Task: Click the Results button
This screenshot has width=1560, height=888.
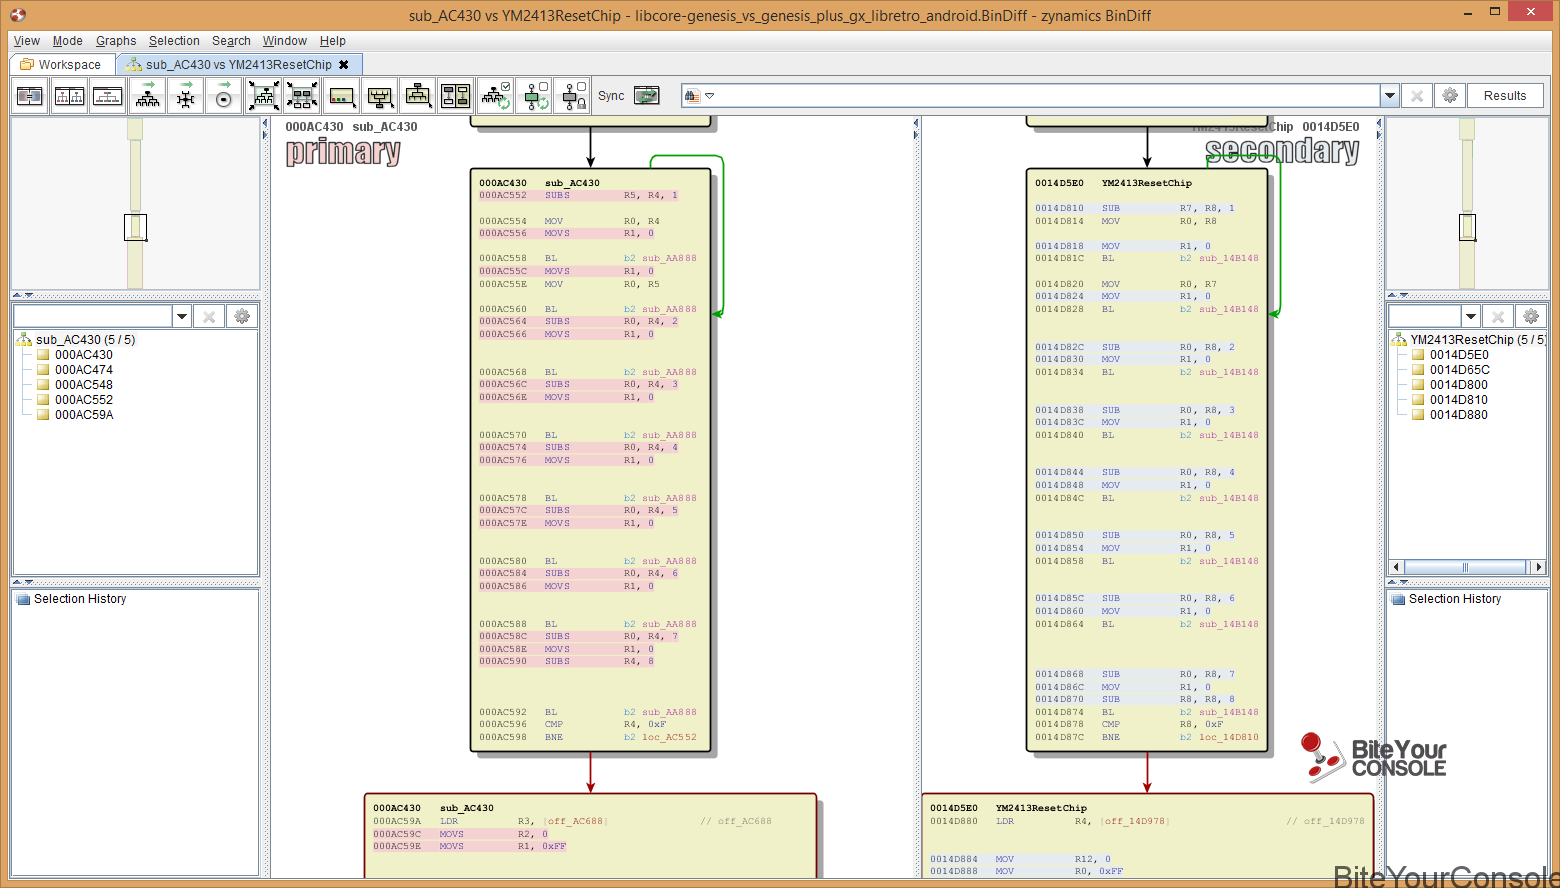Action: (x=1505, y=96)
